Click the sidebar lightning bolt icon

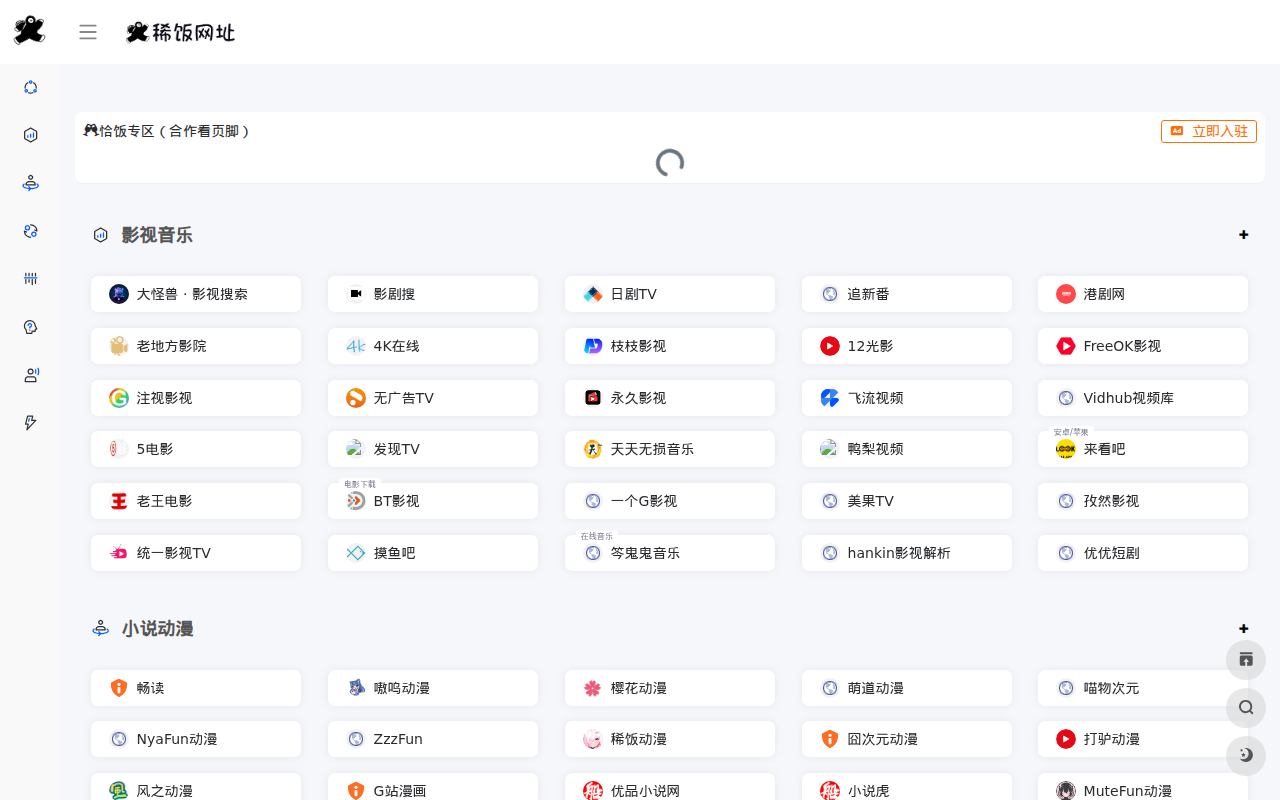pyautogui.click(x=30, y=423)
